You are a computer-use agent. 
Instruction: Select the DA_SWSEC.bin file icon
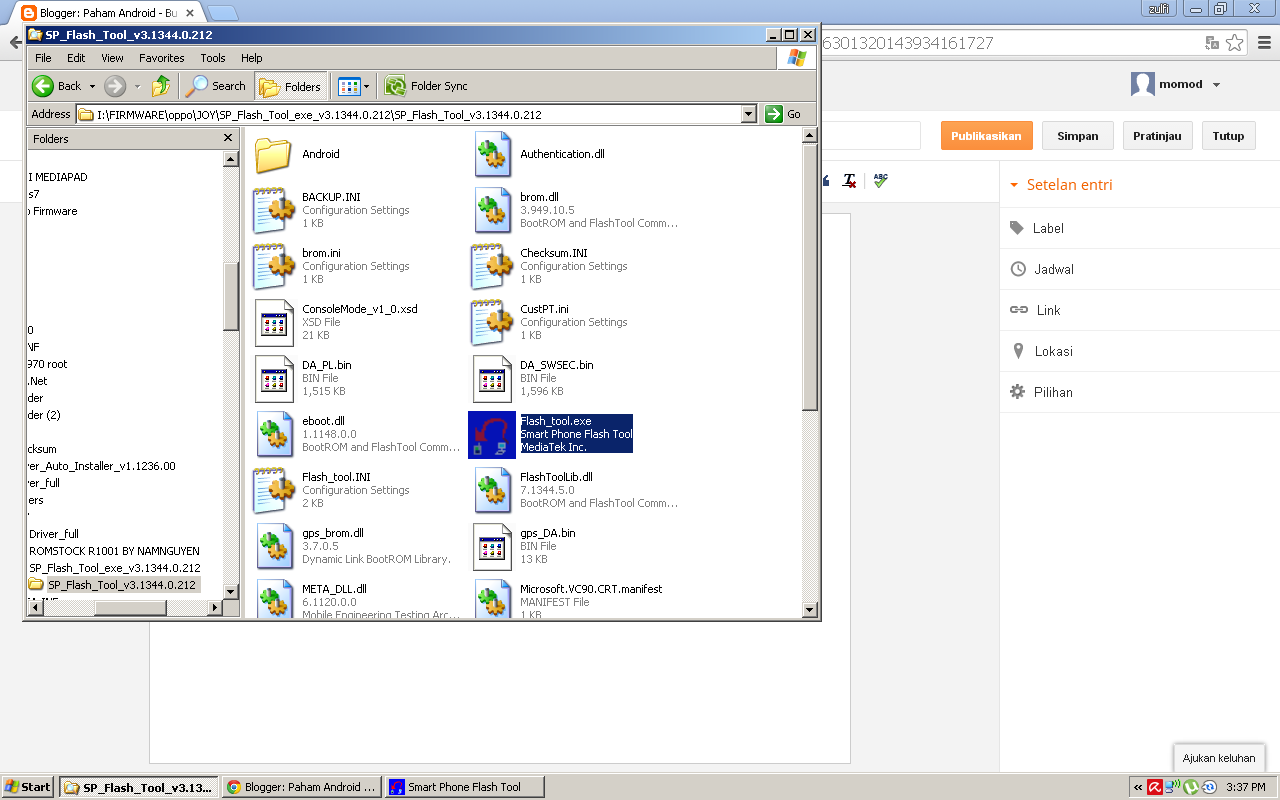click(x=491, y=378)
